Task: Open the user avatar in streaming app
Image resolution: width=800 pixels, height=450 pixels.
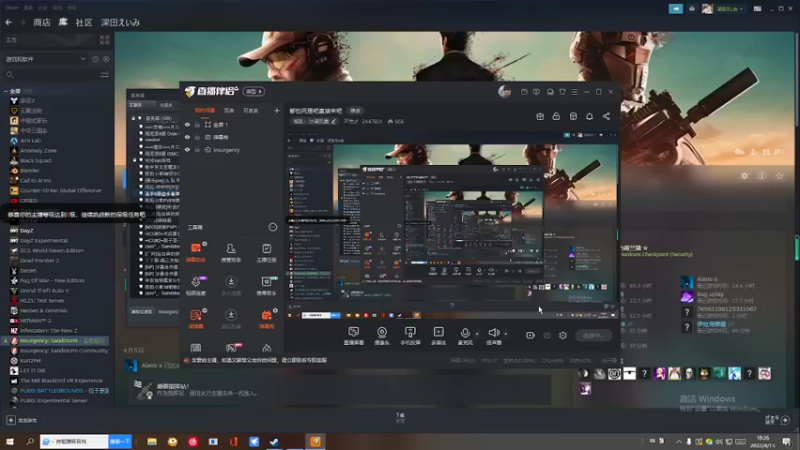Action: (505, 91)
